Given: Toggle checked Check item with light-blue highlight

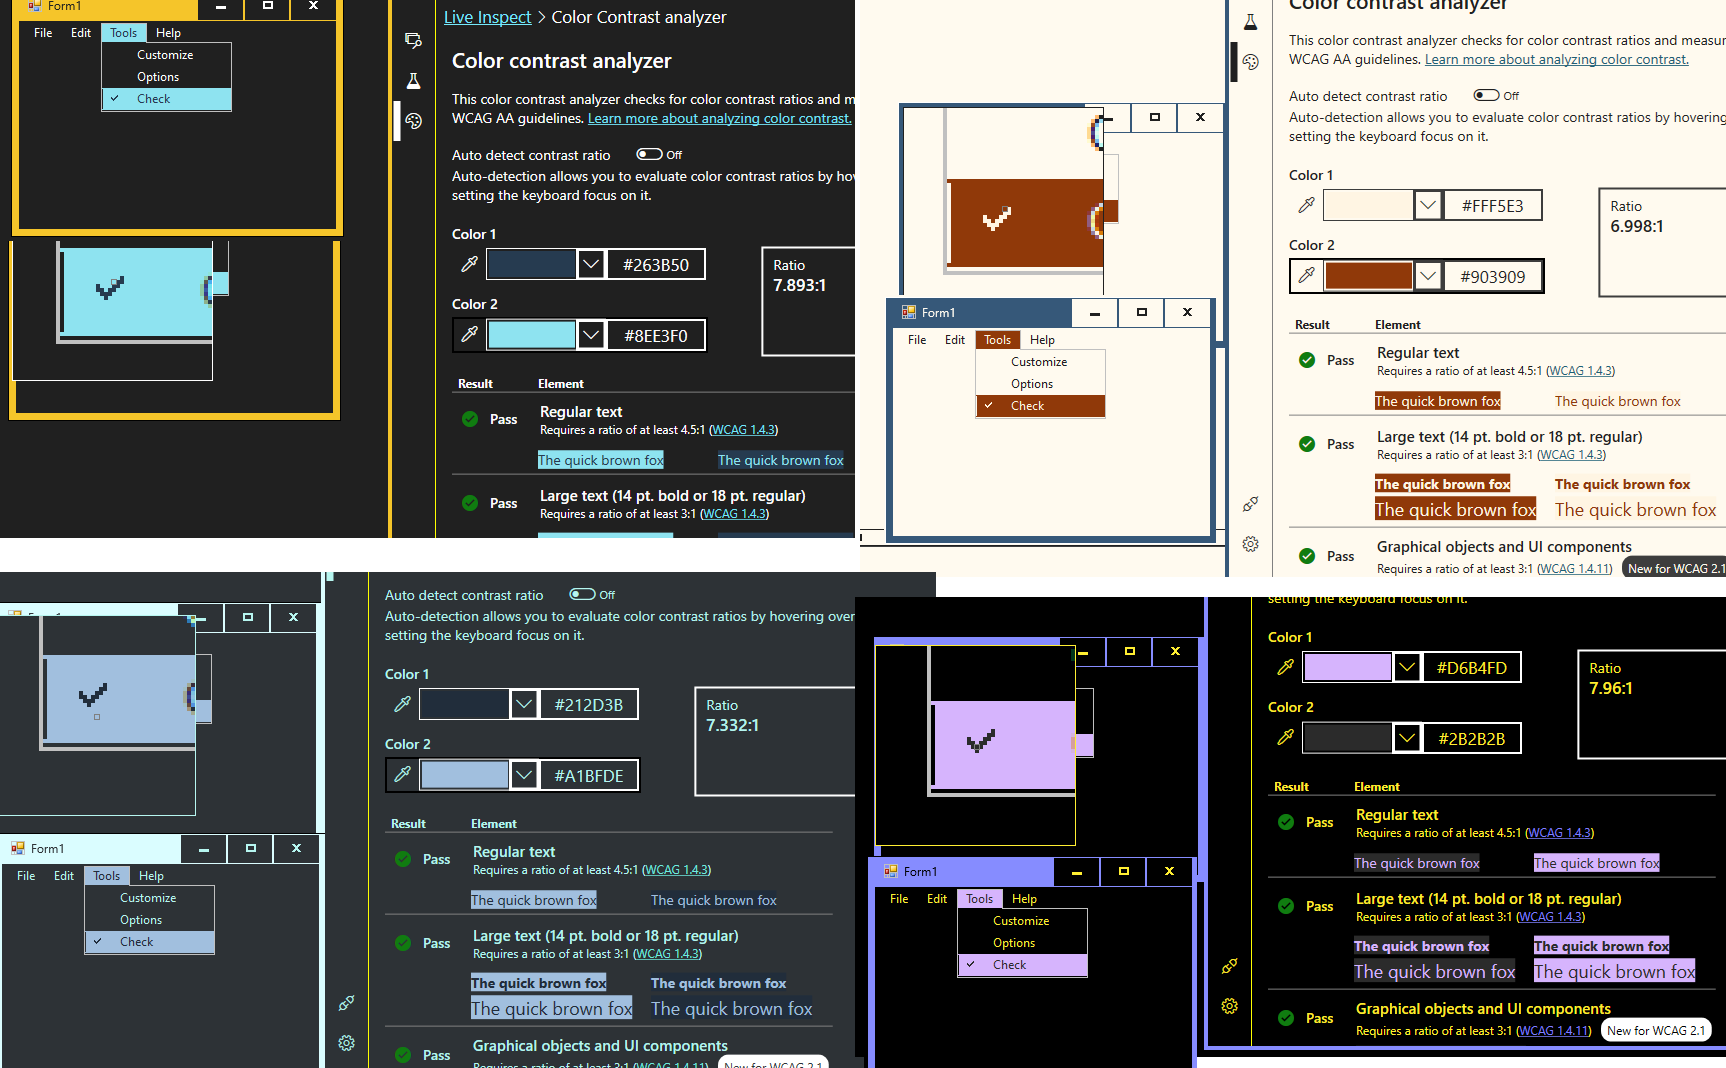Looking at the screenshot, I should pyautogui.click(x=150, y=942).
